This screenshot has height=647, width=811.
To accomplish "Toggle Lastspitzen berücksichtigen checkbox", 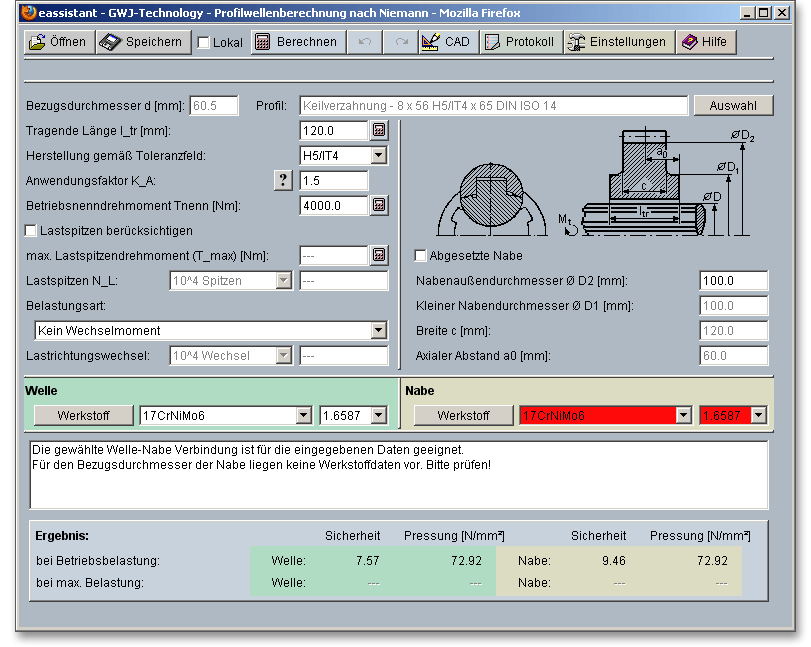I will [31, 230].
